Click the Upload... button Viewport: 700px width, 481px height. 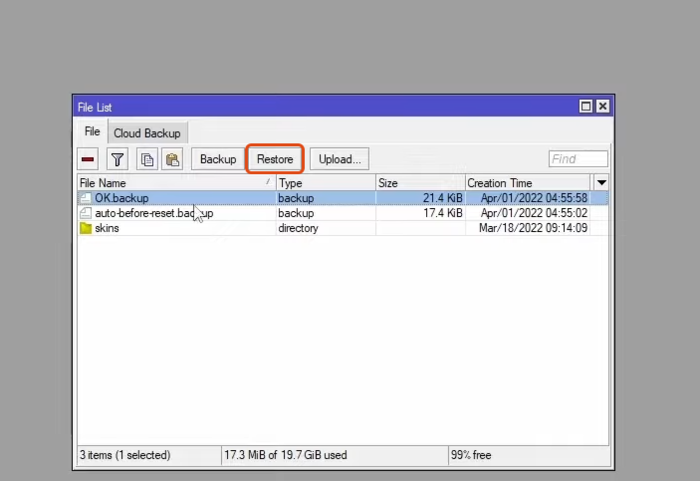click(340, 159)
